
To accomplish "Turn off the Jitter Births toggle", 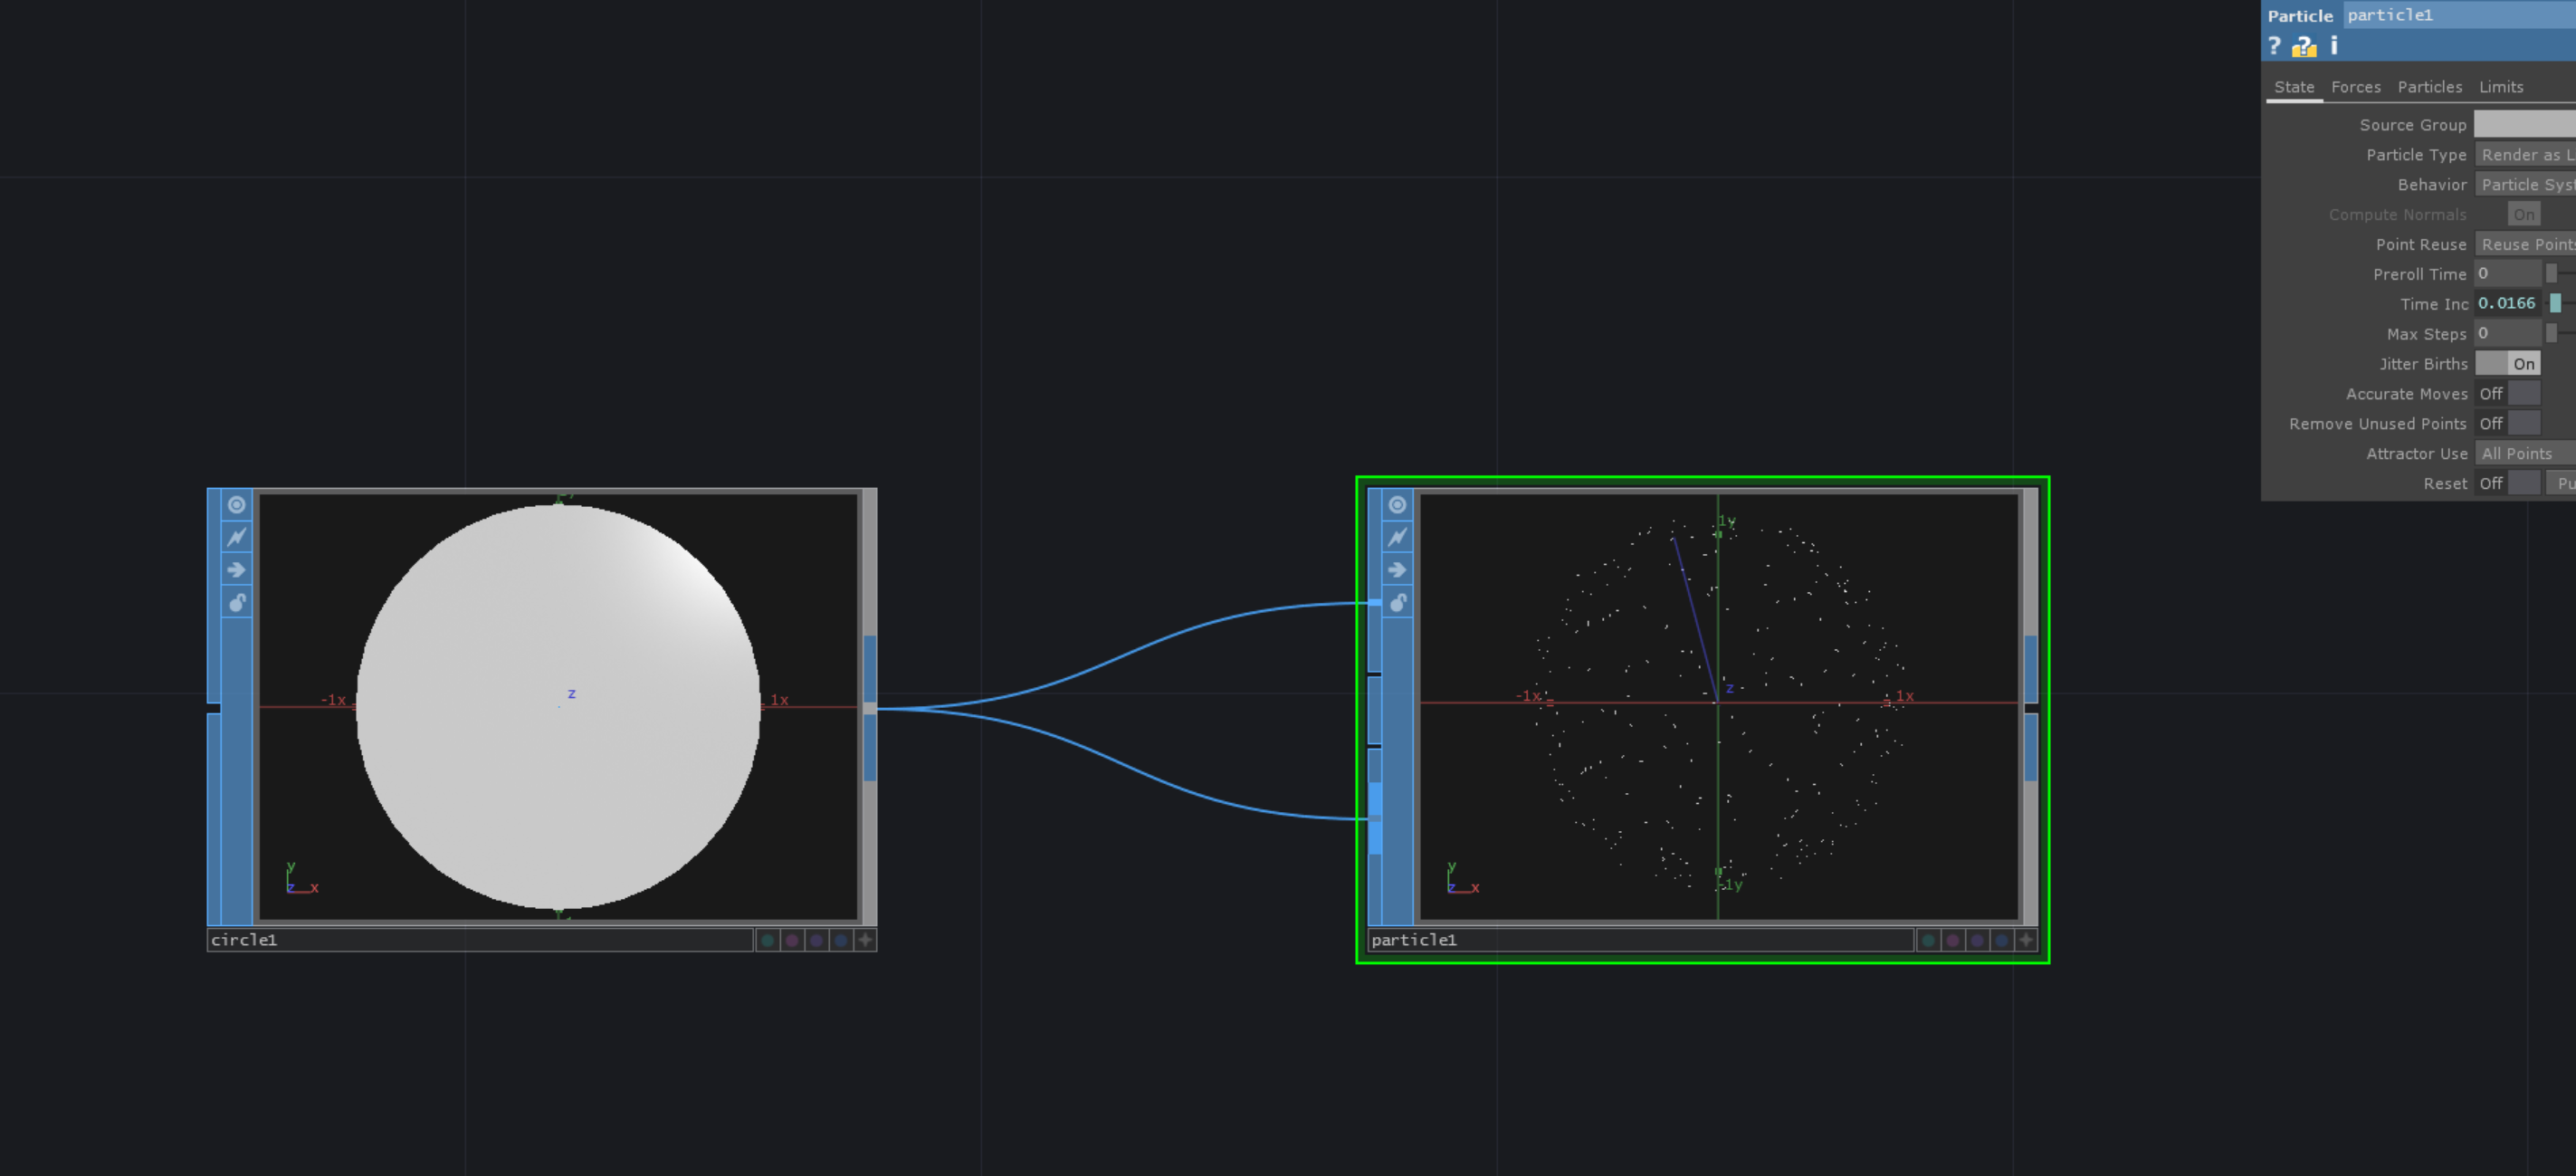I will (x=2507, y=364).
